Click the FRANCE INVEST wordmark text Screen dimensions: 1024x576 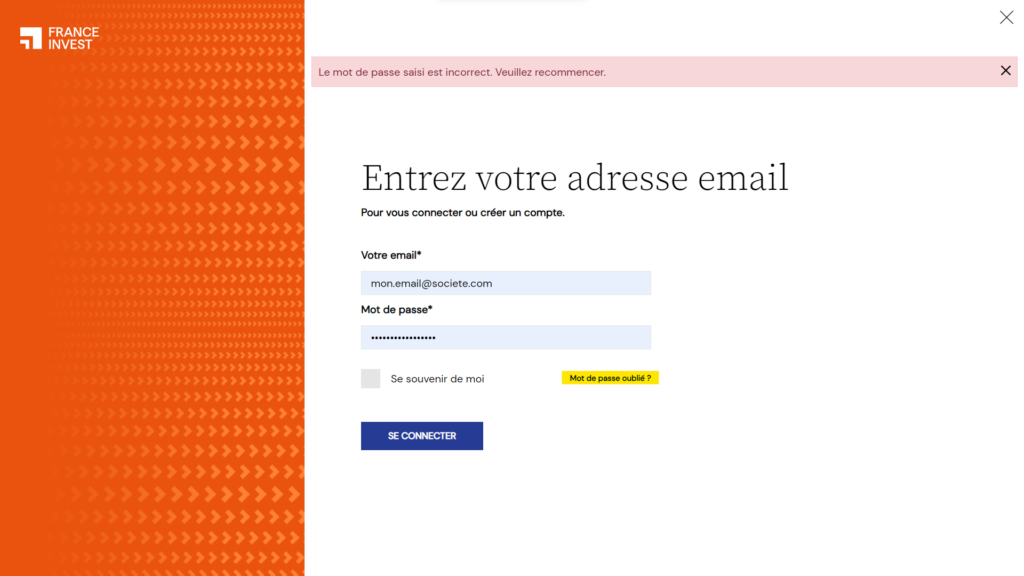point(73,39)
